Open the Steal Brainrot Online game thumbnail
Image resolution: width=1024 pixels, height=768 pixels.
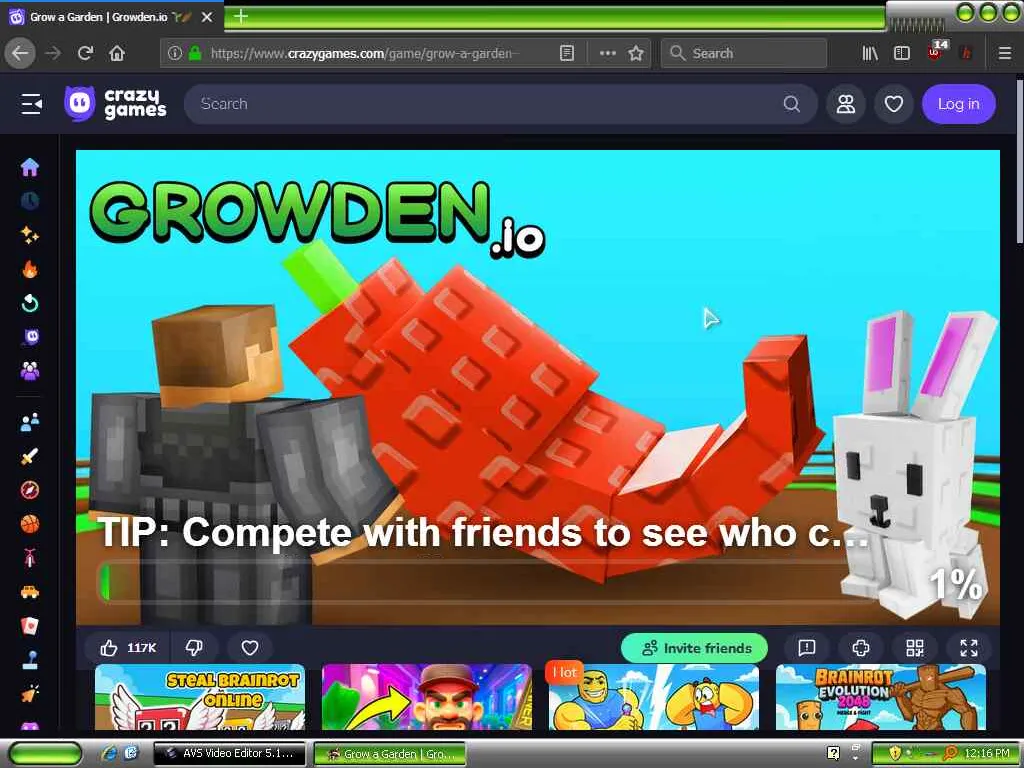tap(200, 697)
